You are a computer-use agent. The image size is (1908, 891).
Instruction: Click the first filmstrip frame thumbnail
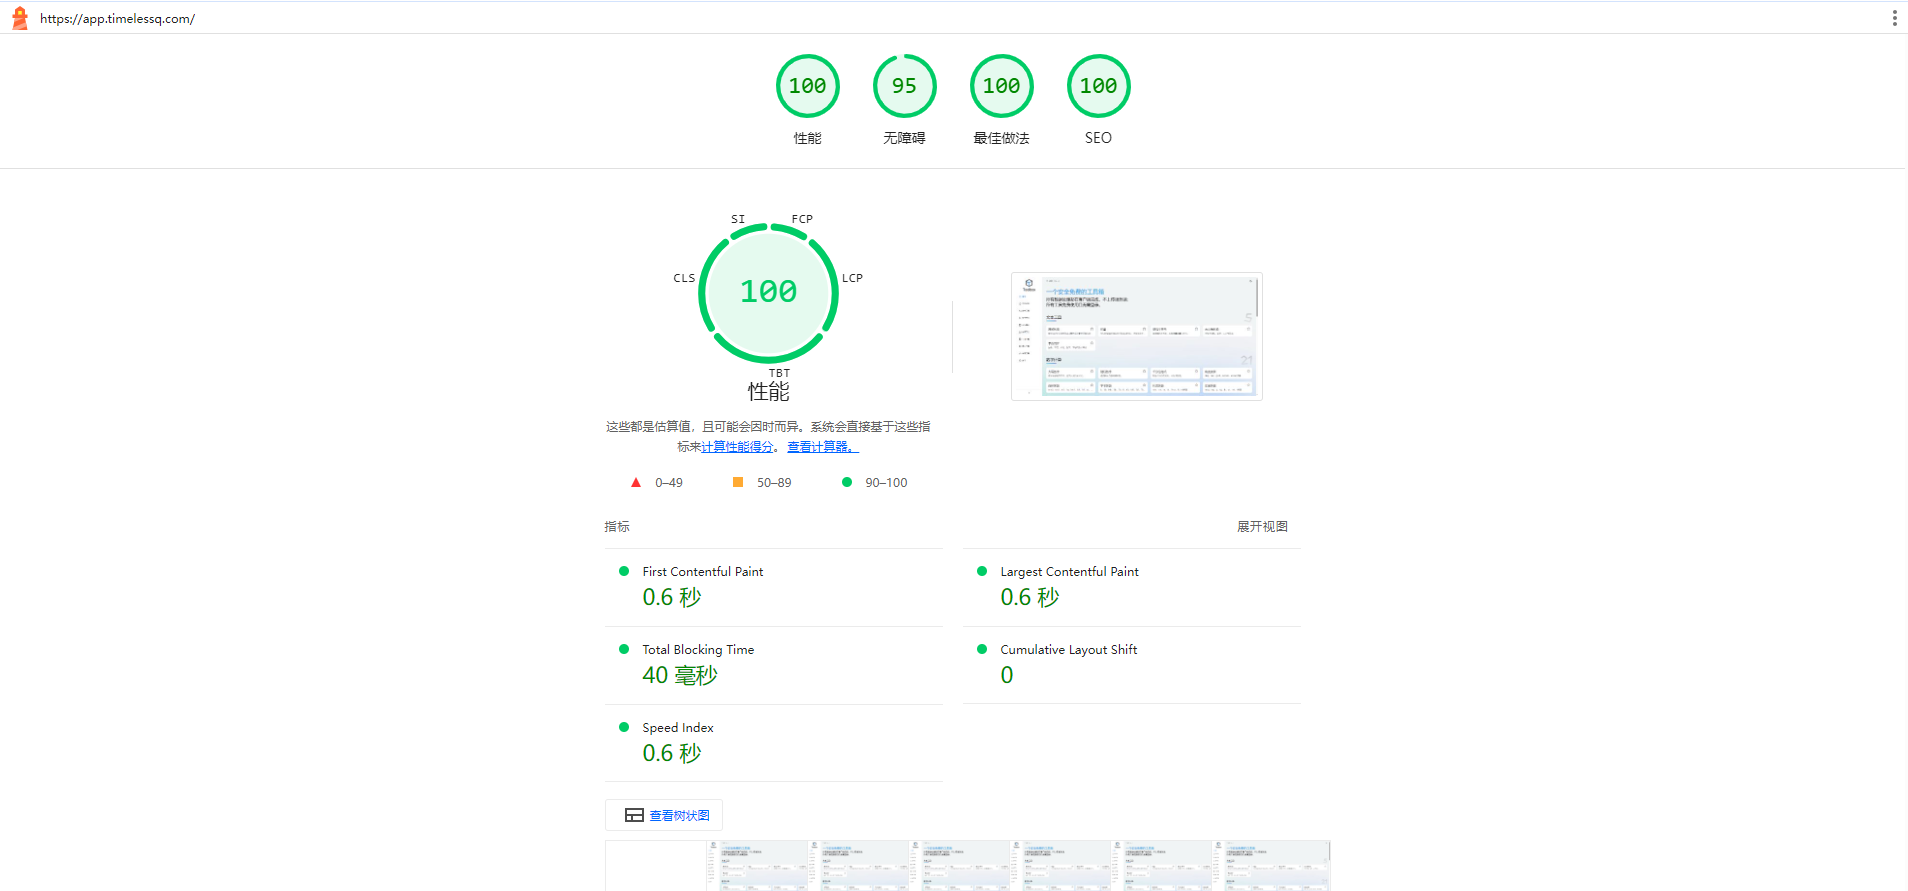656,866
